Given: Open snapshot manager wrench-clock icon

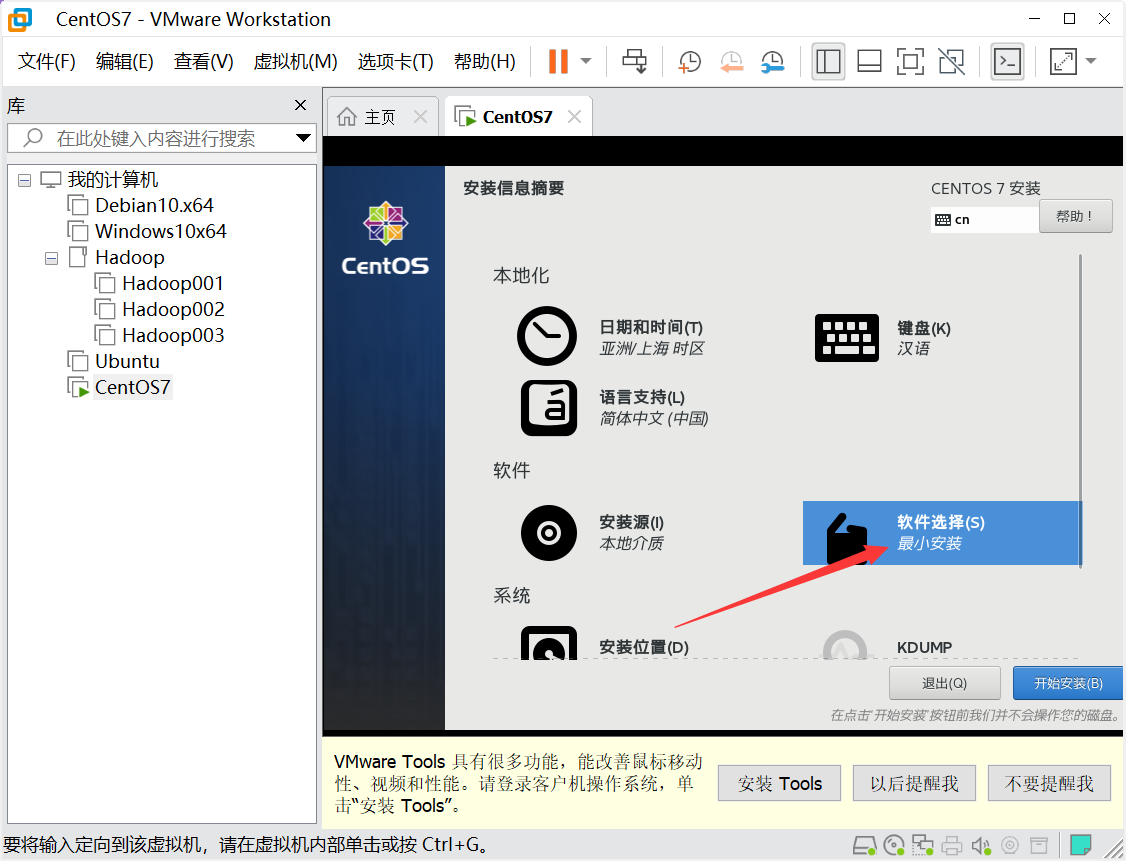Looking at the screenshot, I should [x=773, y=62].
